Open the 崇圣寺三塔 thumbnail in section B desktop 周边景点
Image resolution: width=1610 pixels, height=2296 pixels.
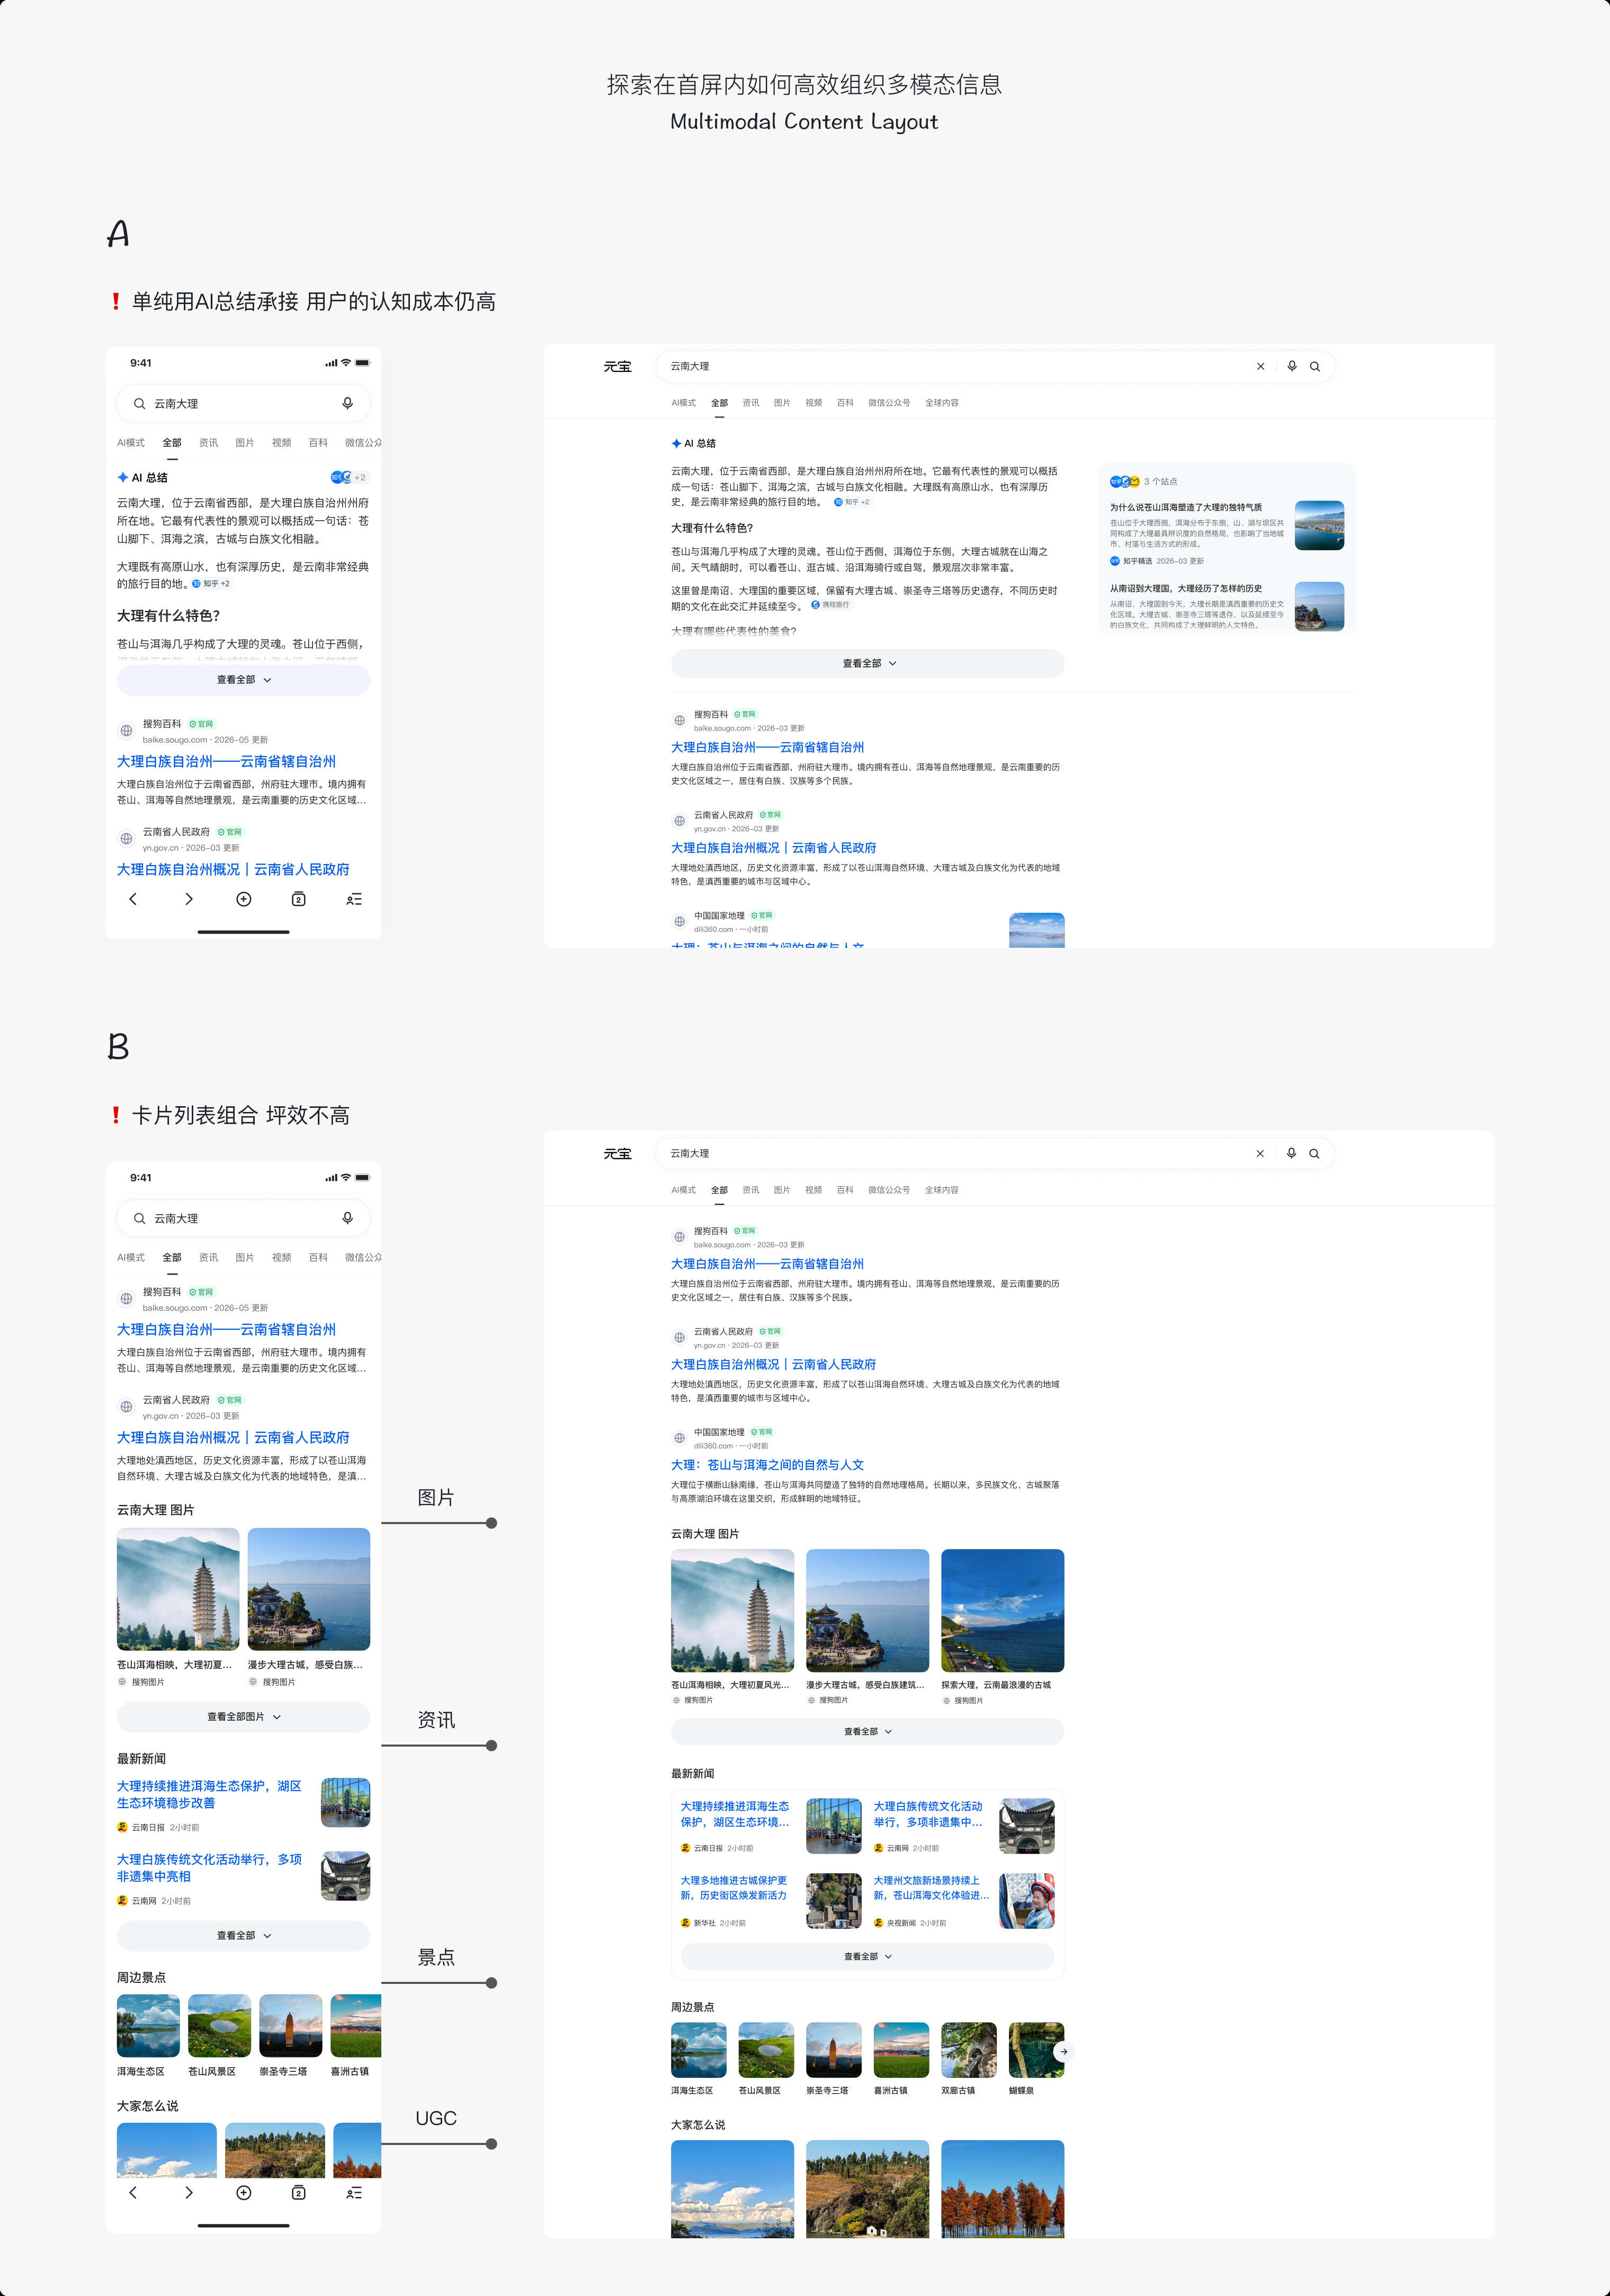[x=833, y=2050]
